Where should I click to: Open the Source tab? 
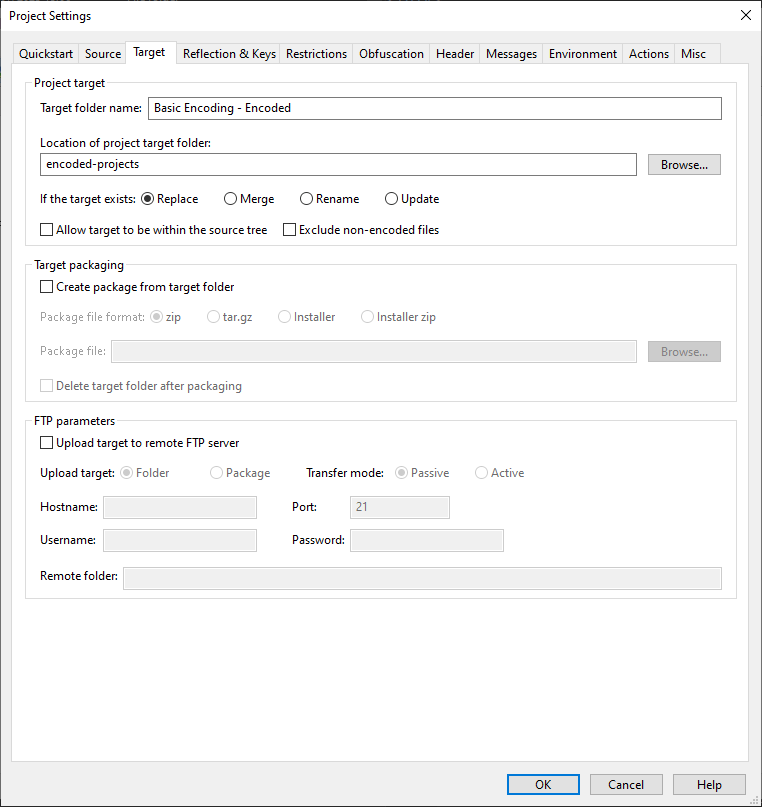102,54
